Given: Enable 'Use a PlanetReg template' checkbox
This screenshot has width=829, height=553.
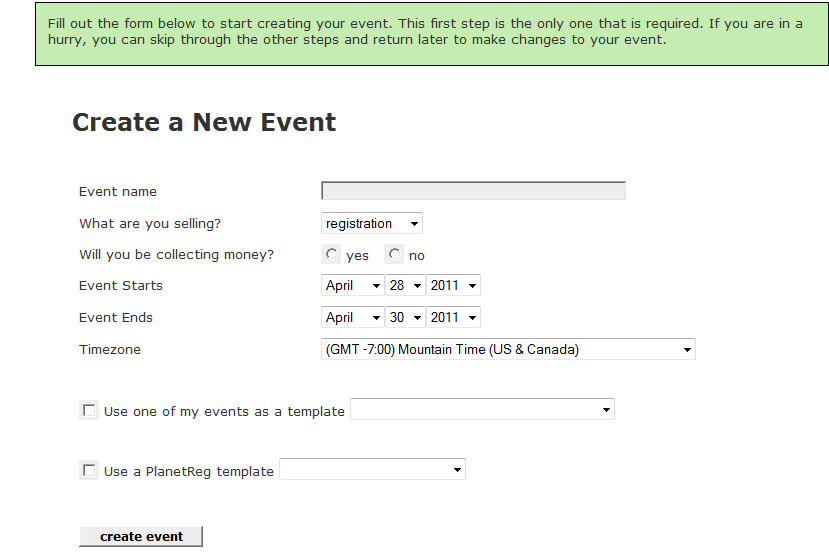Looking at the screenshot, I should (89, 470).
